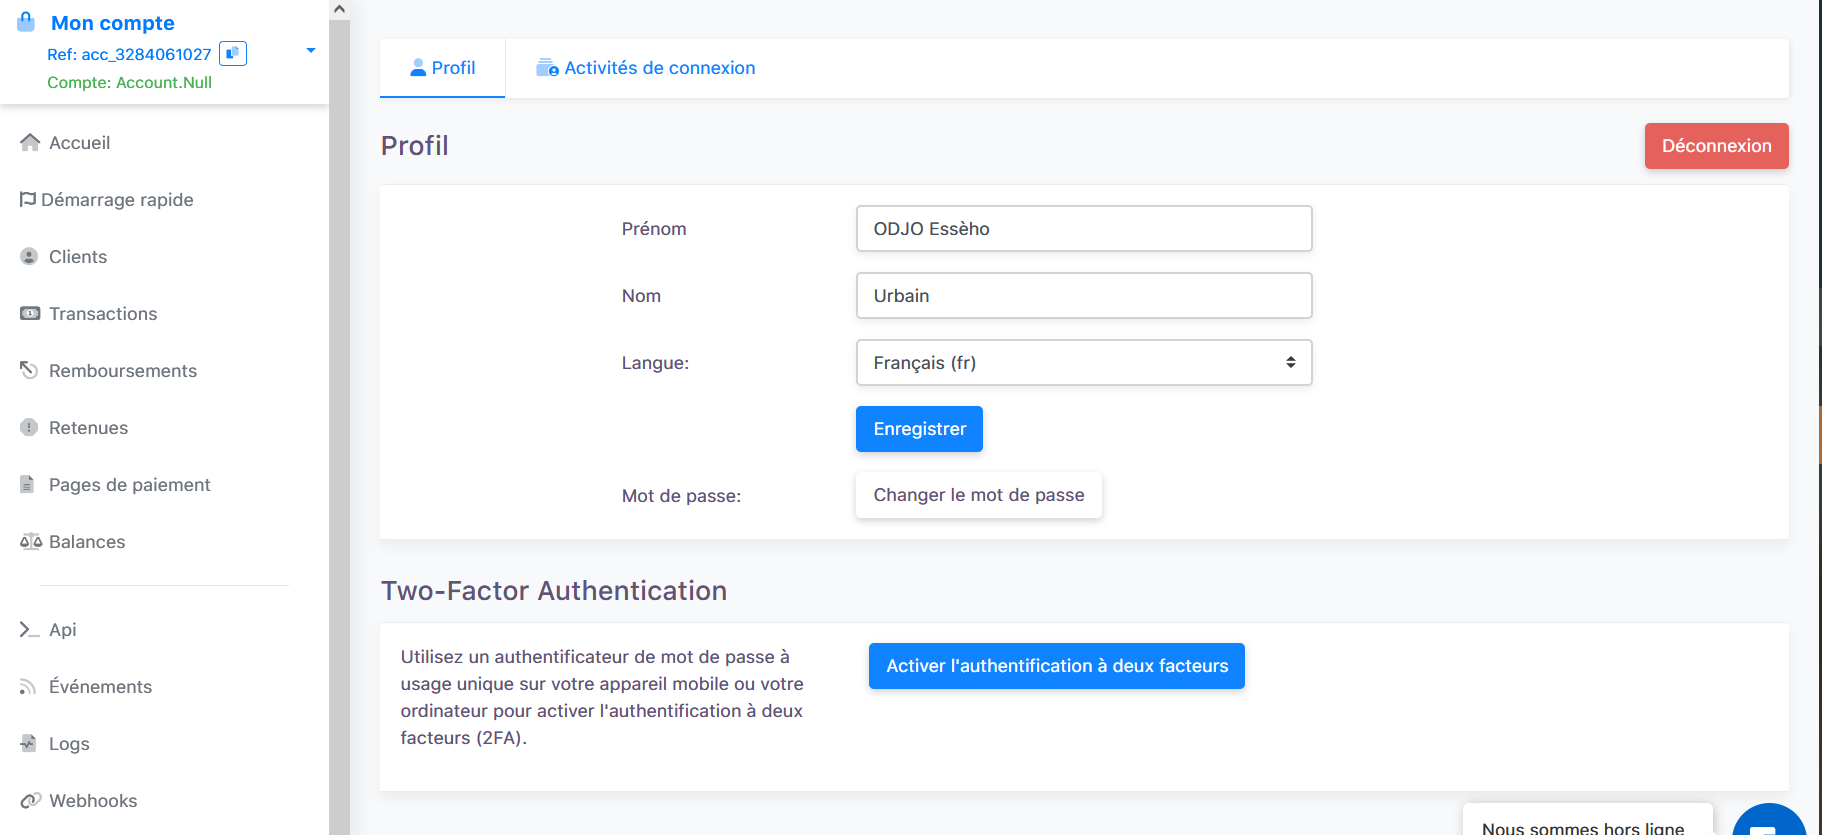The image size is (1822, 835).
Task: Focus the Nom input field
Action: tap(1084, 295)
